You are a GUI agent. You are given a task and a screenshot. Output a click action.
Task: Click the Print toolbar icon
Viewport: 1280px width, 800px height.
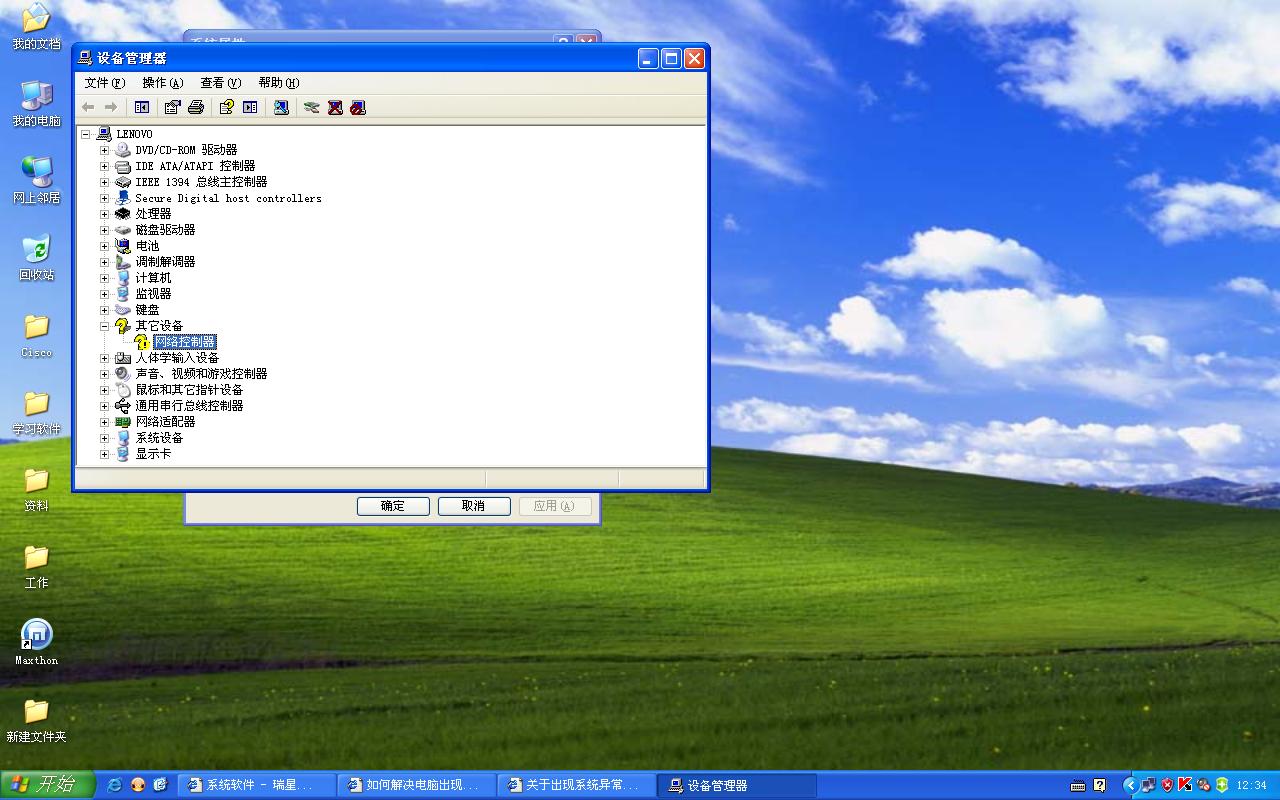[x=196, y=107]
